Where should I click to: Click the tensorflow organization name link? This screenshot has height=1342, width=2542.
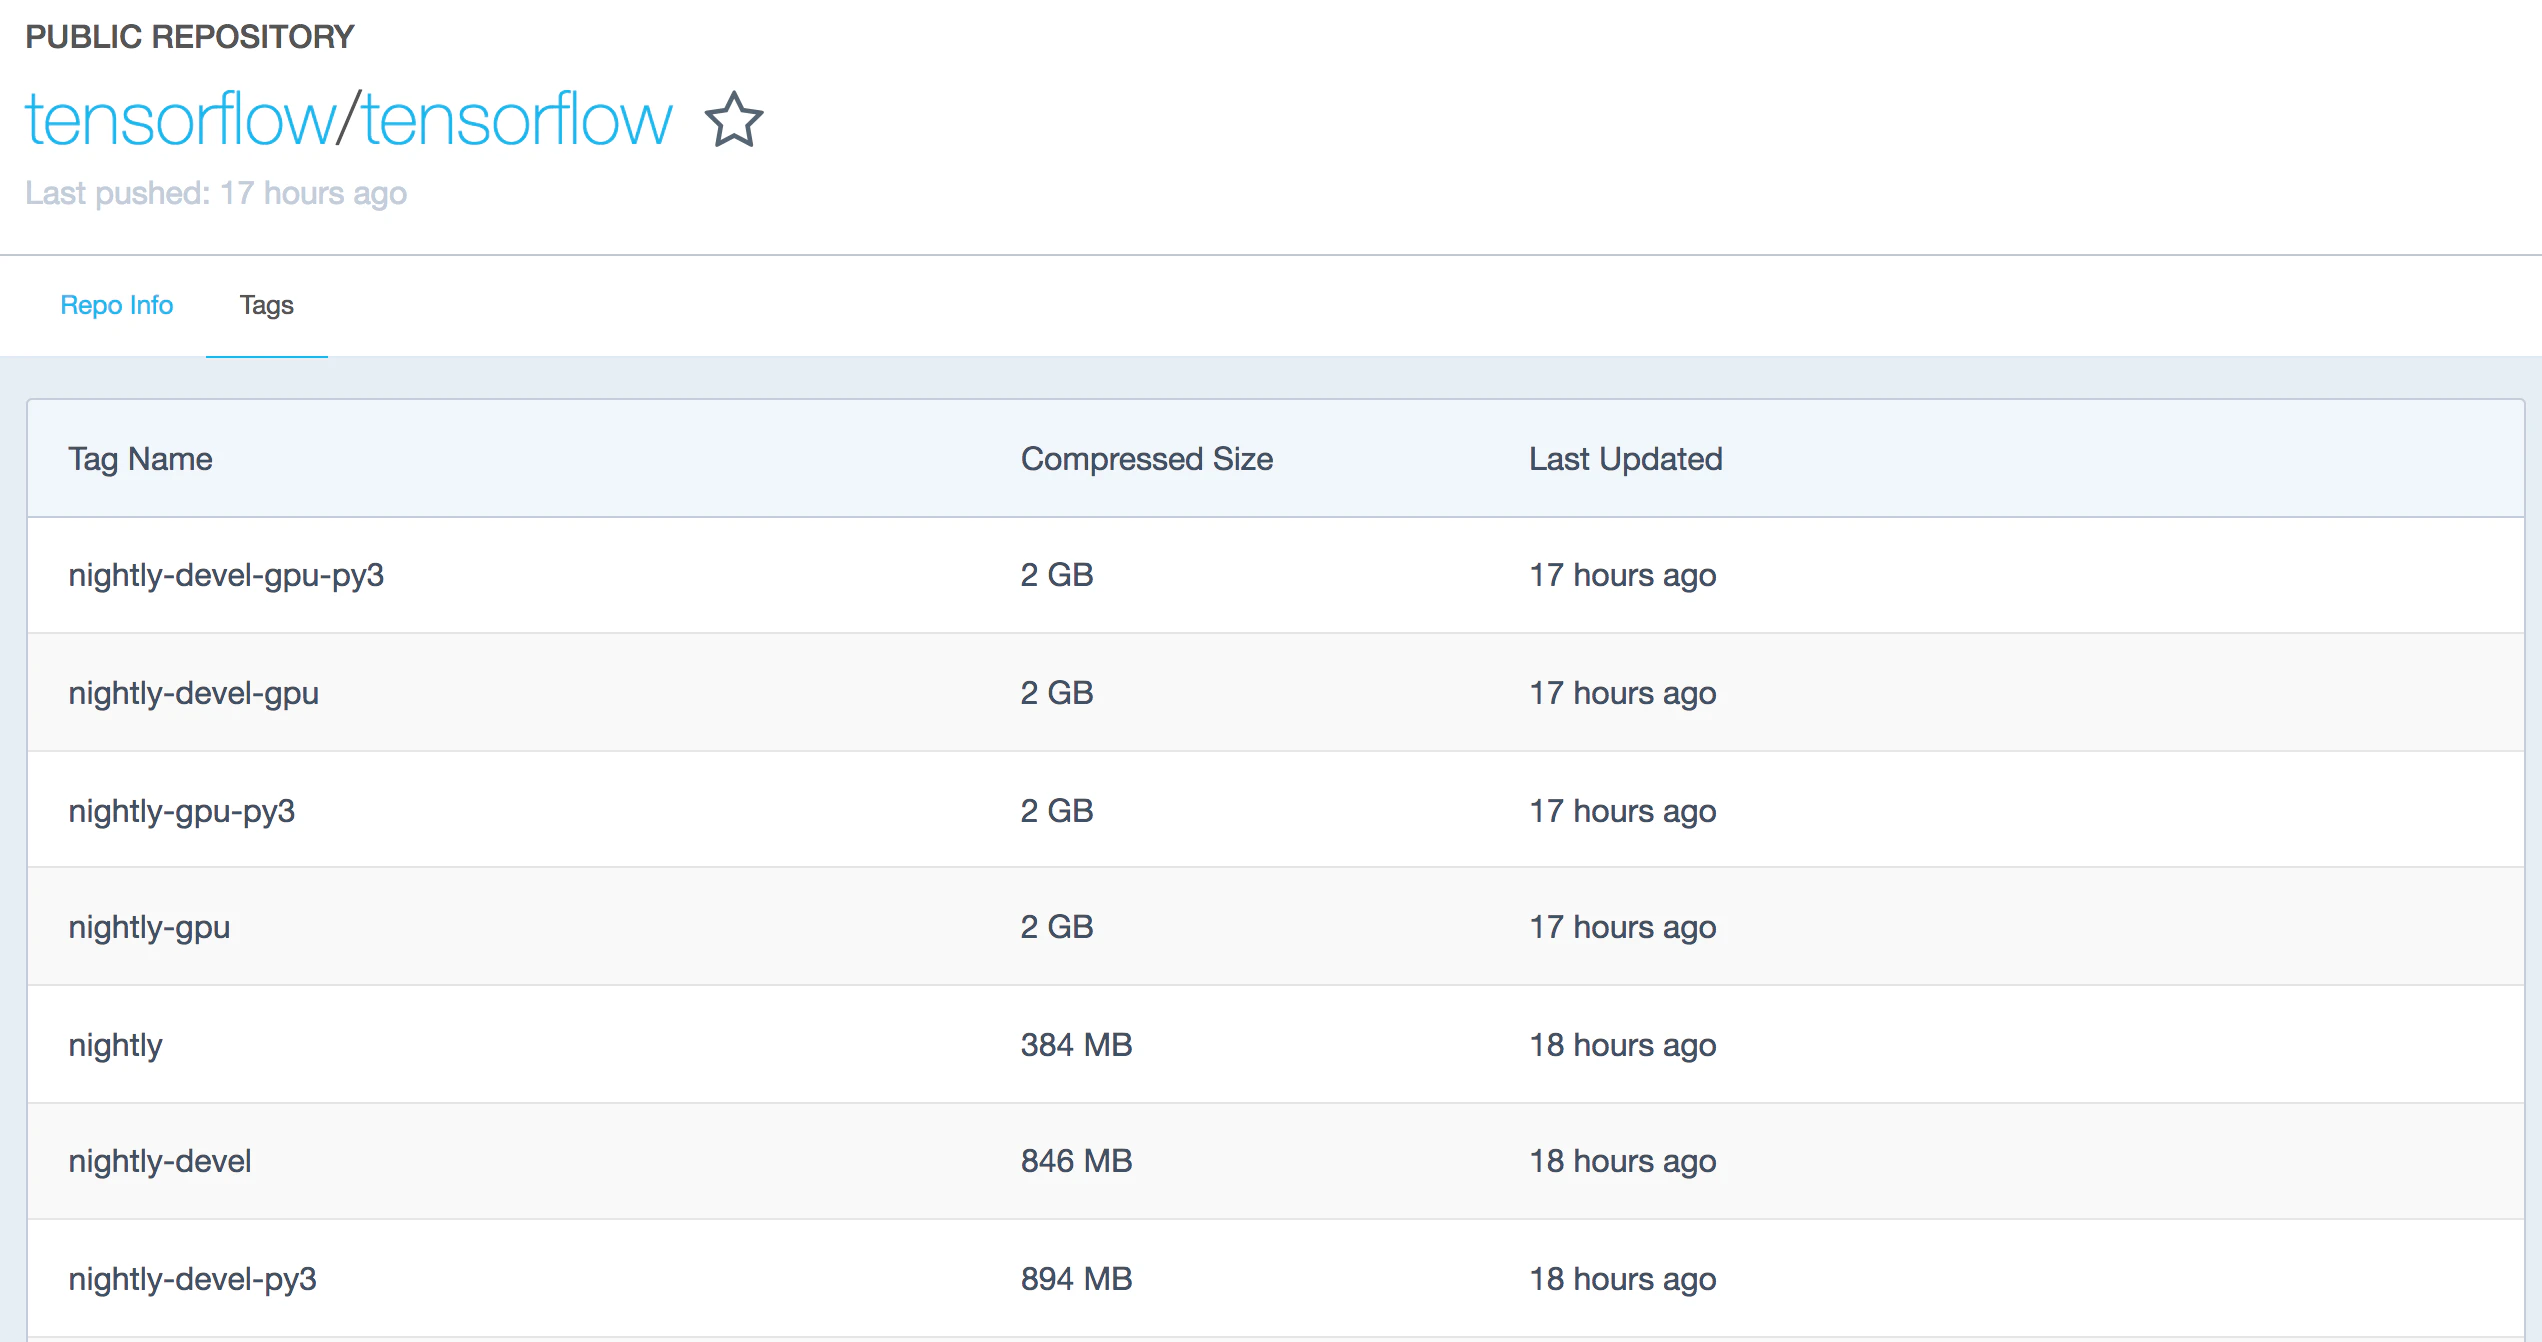coord(180,120)
